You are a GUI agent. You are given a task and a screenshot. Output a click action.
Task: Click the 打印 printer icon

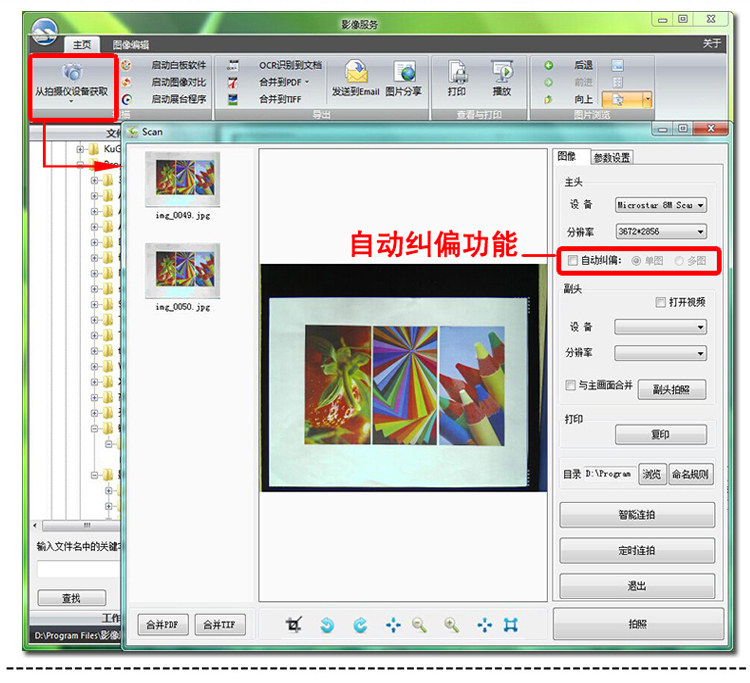(457, 72)
